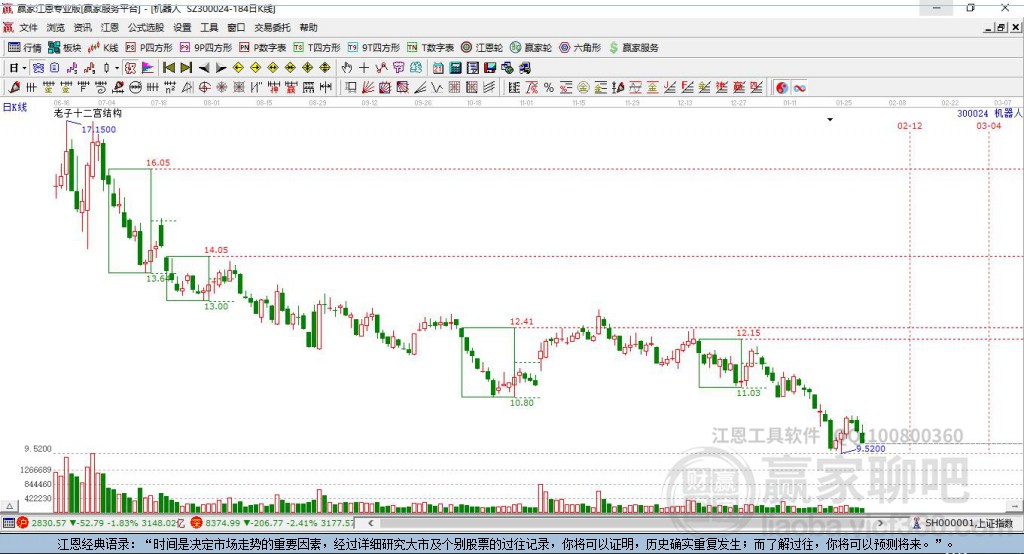The image size is (1024, 554).
Task: Click the small black triangle above the chart
Action: pyautogui.click(x=830, y=120)
